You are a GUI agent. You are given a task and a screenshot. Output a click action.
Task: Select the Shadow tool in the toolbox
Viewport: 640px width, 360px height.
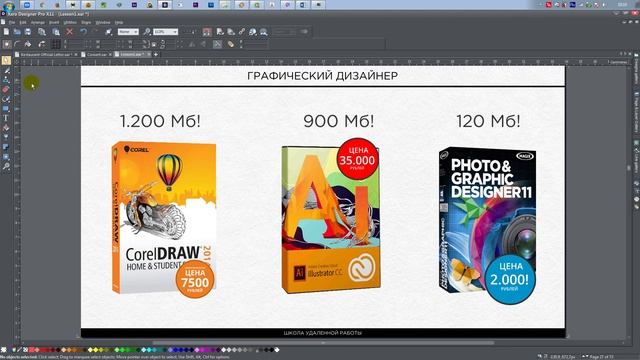(x=6, y=147)
